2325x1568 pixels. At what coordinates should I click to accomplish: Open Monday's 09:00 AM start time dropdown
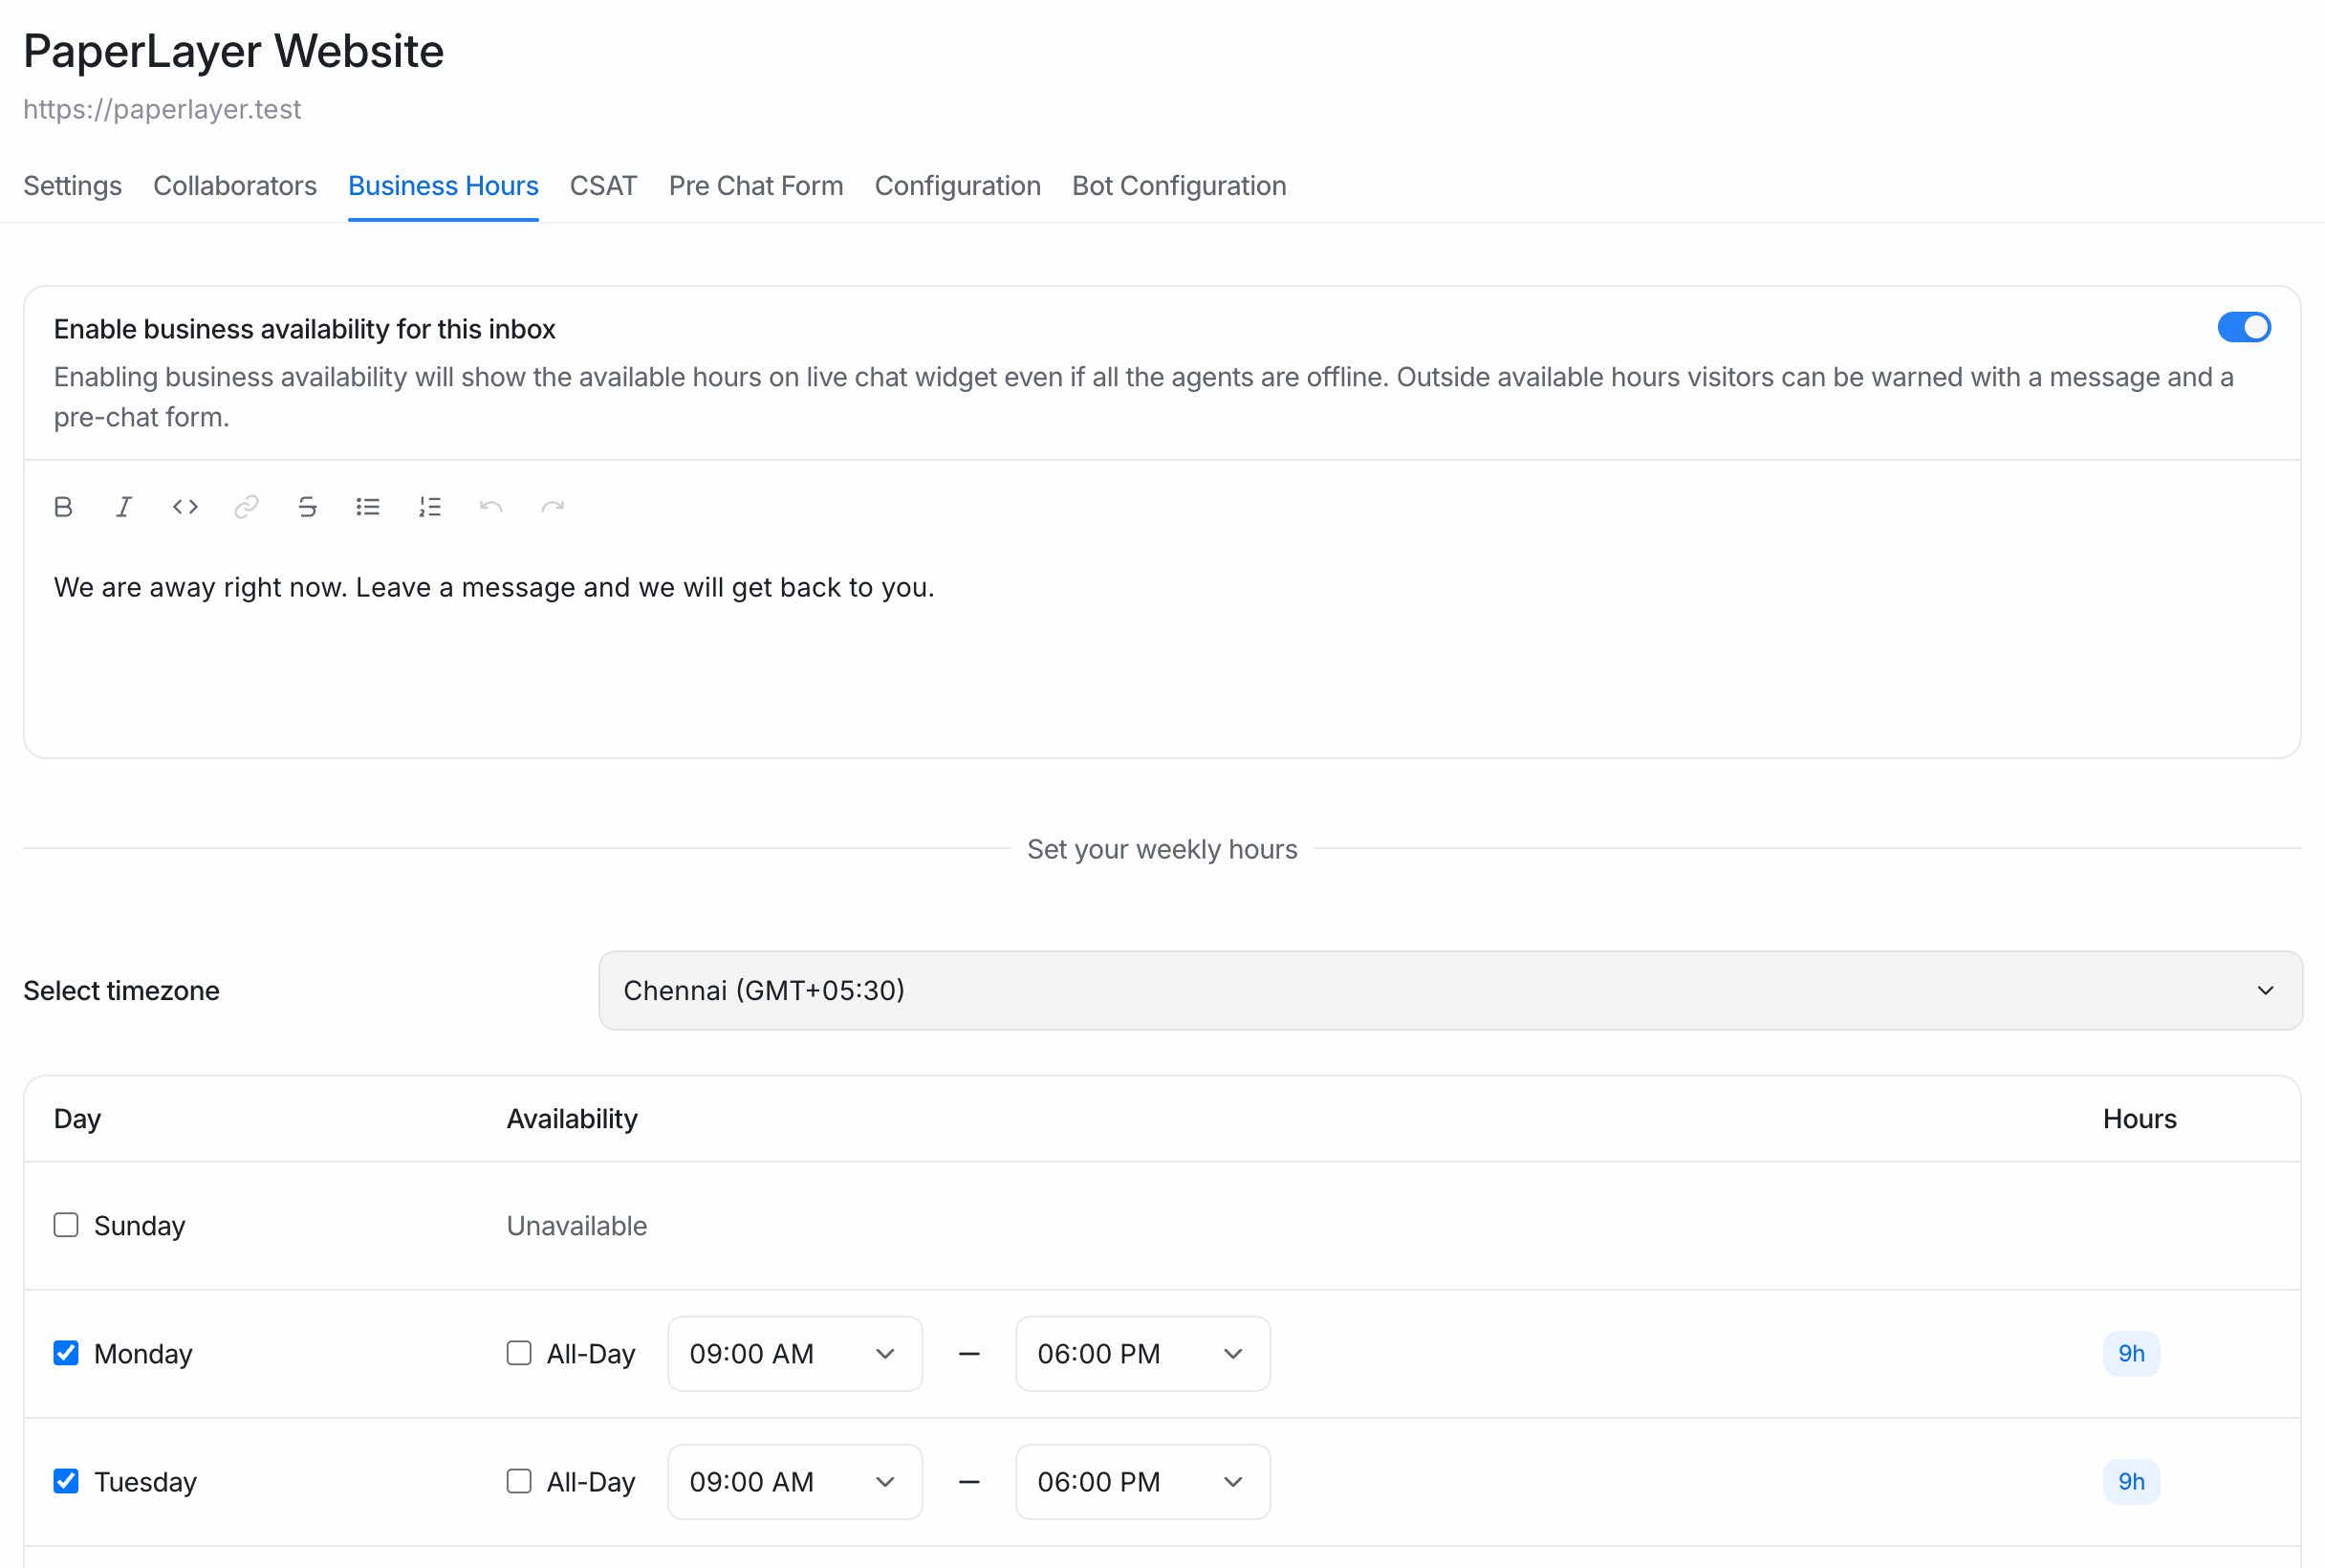tap(795, 1354)
